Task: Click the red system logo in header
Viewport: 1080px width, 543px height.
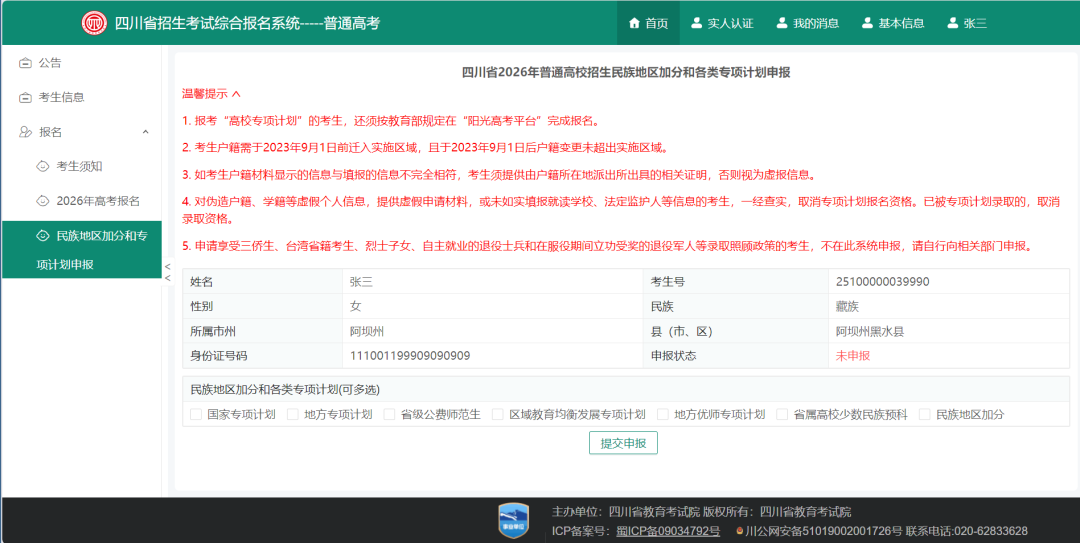Action: (x=94, y=23)
